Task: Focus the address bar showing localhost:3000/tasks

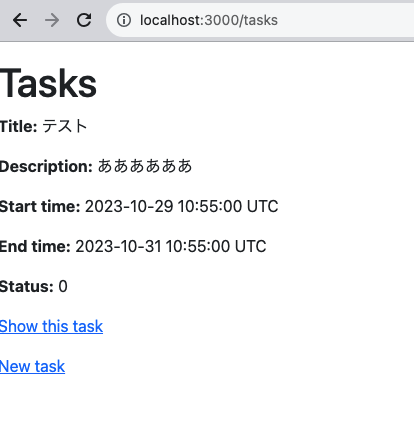Action: pos(260,20)
